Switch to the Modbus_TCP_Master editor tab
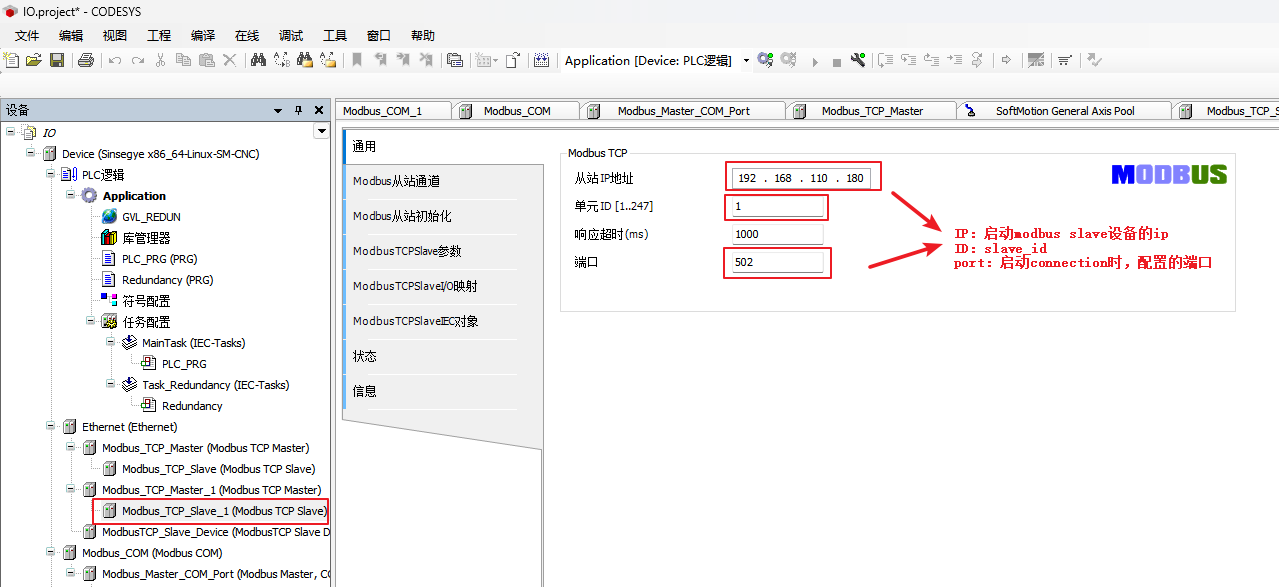The width and height of the screenshot is (1279, 587). (872, 111)
